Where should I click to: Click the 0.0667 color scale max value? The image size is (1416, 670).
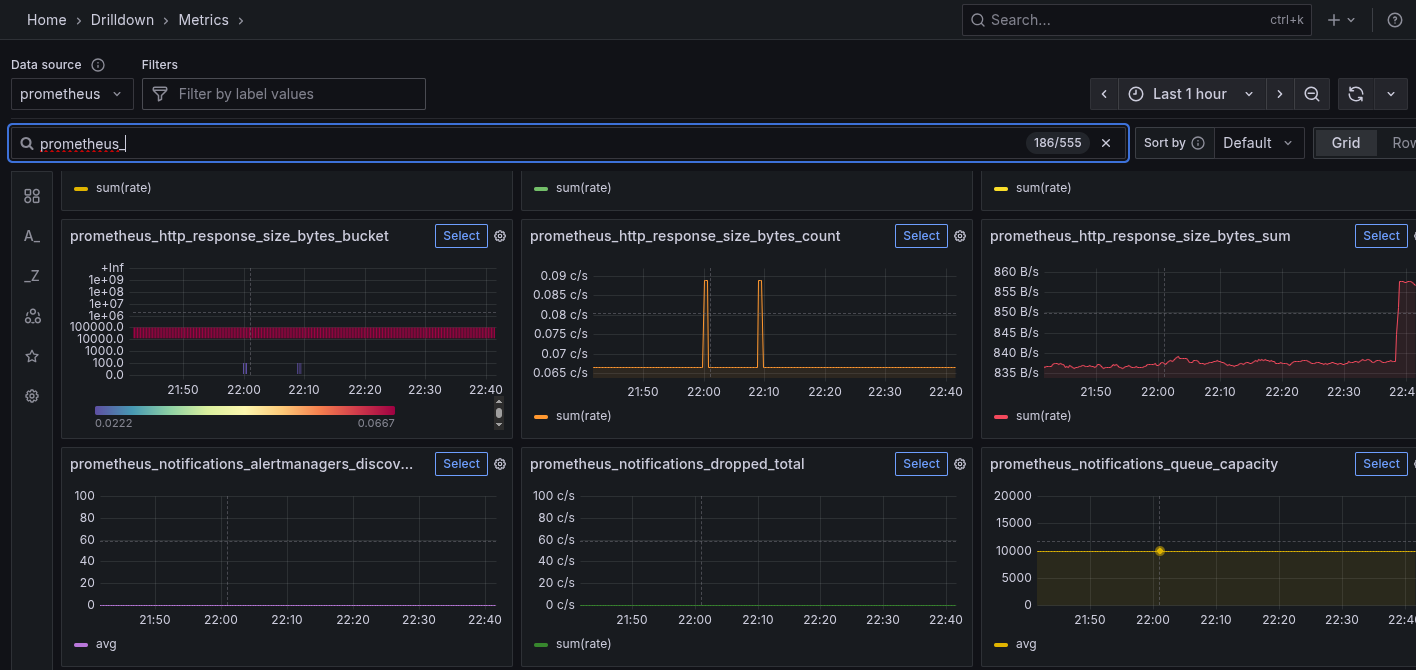(376, 423)
